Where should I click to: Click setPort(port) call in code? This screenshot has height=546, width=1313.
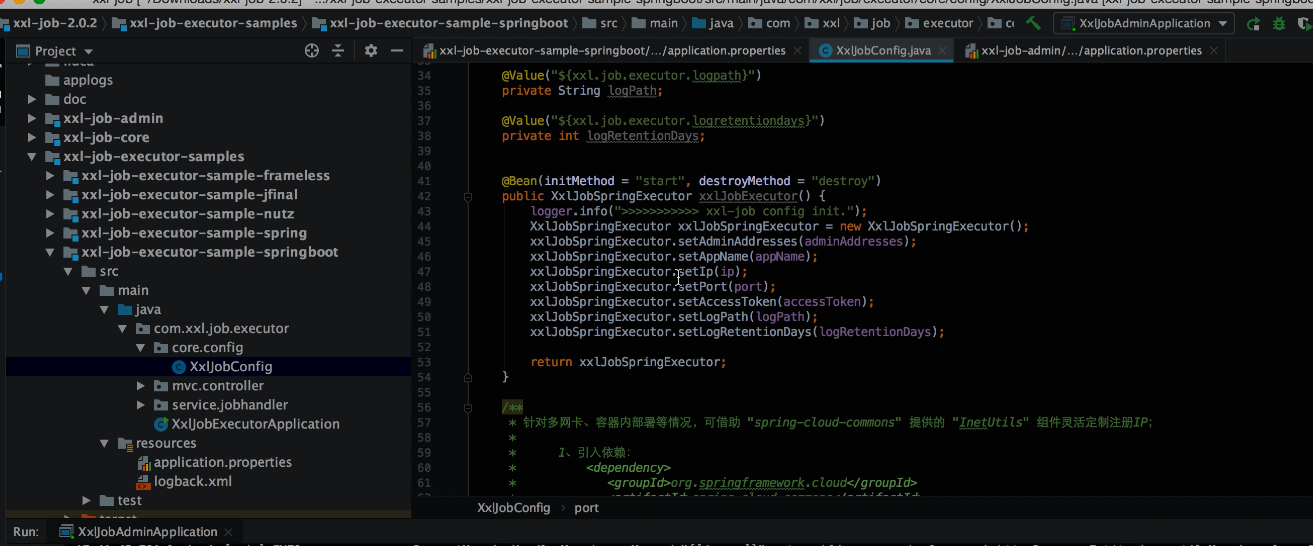click(726, 287)
